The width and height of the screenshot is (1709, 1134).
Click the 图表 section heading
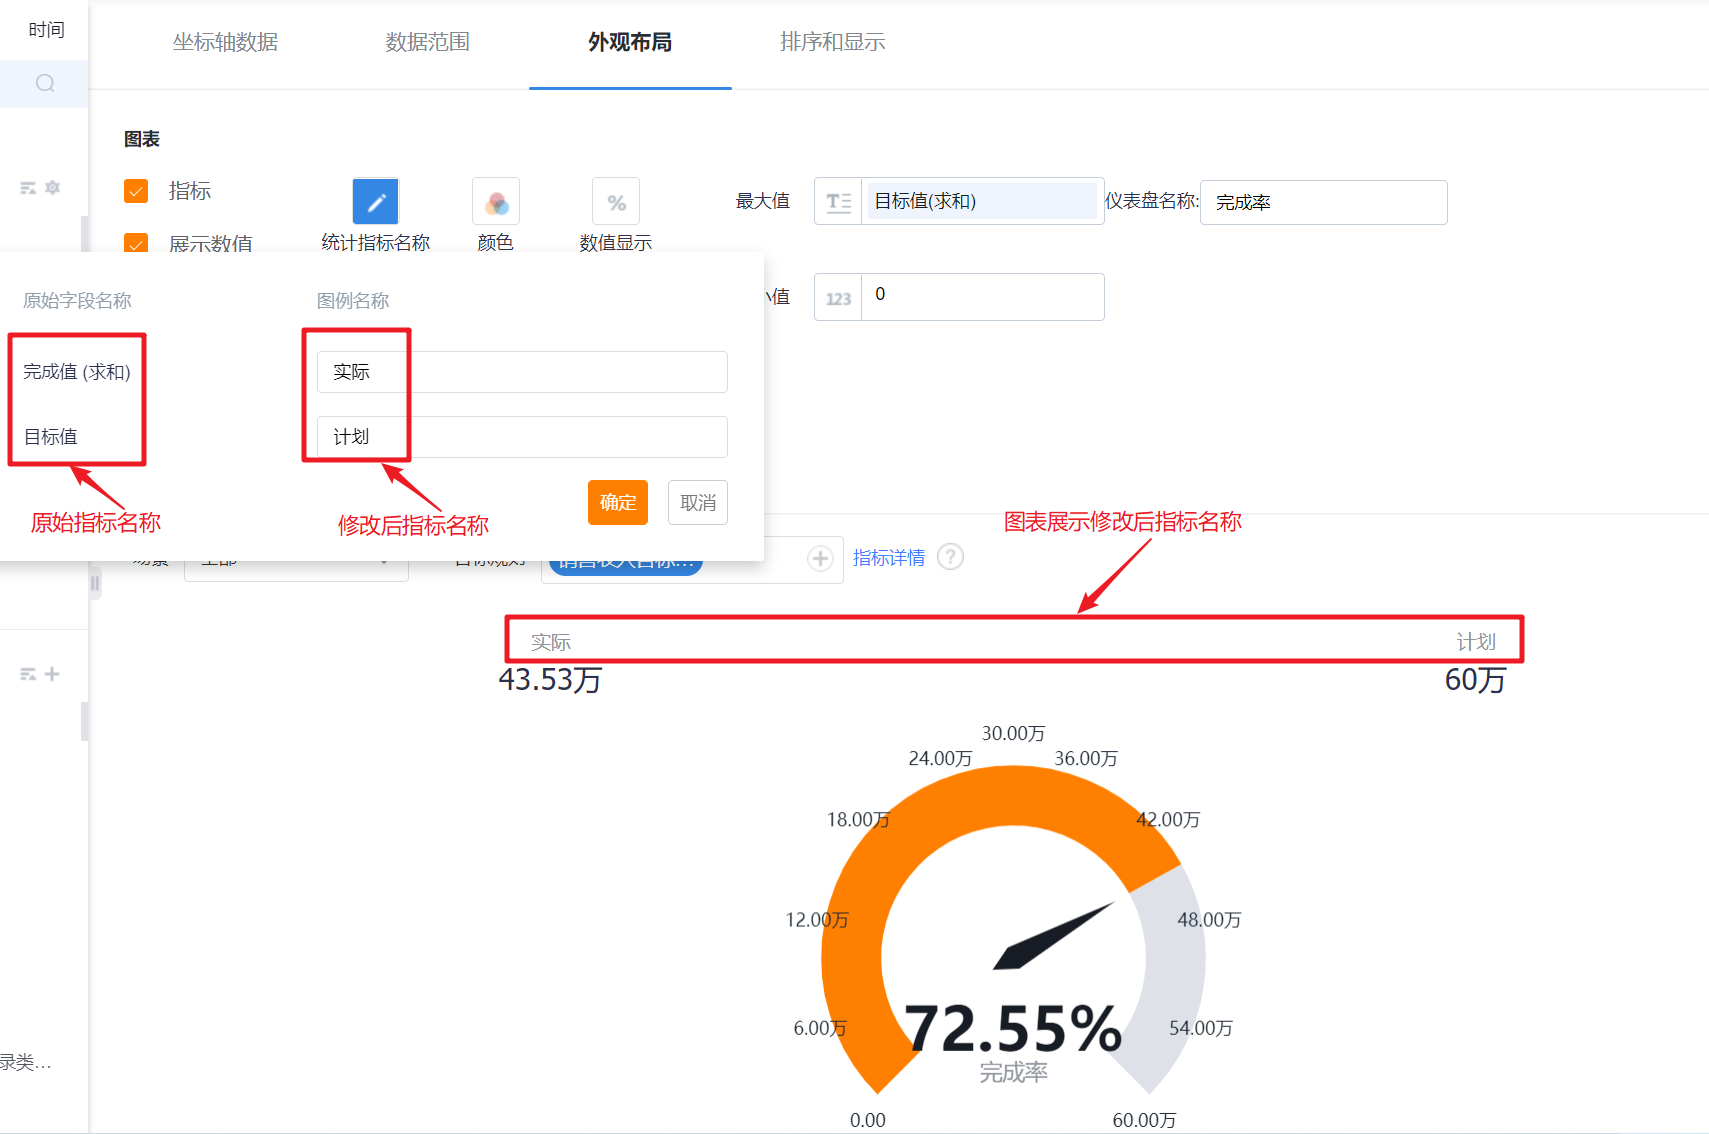click(142, 139)
